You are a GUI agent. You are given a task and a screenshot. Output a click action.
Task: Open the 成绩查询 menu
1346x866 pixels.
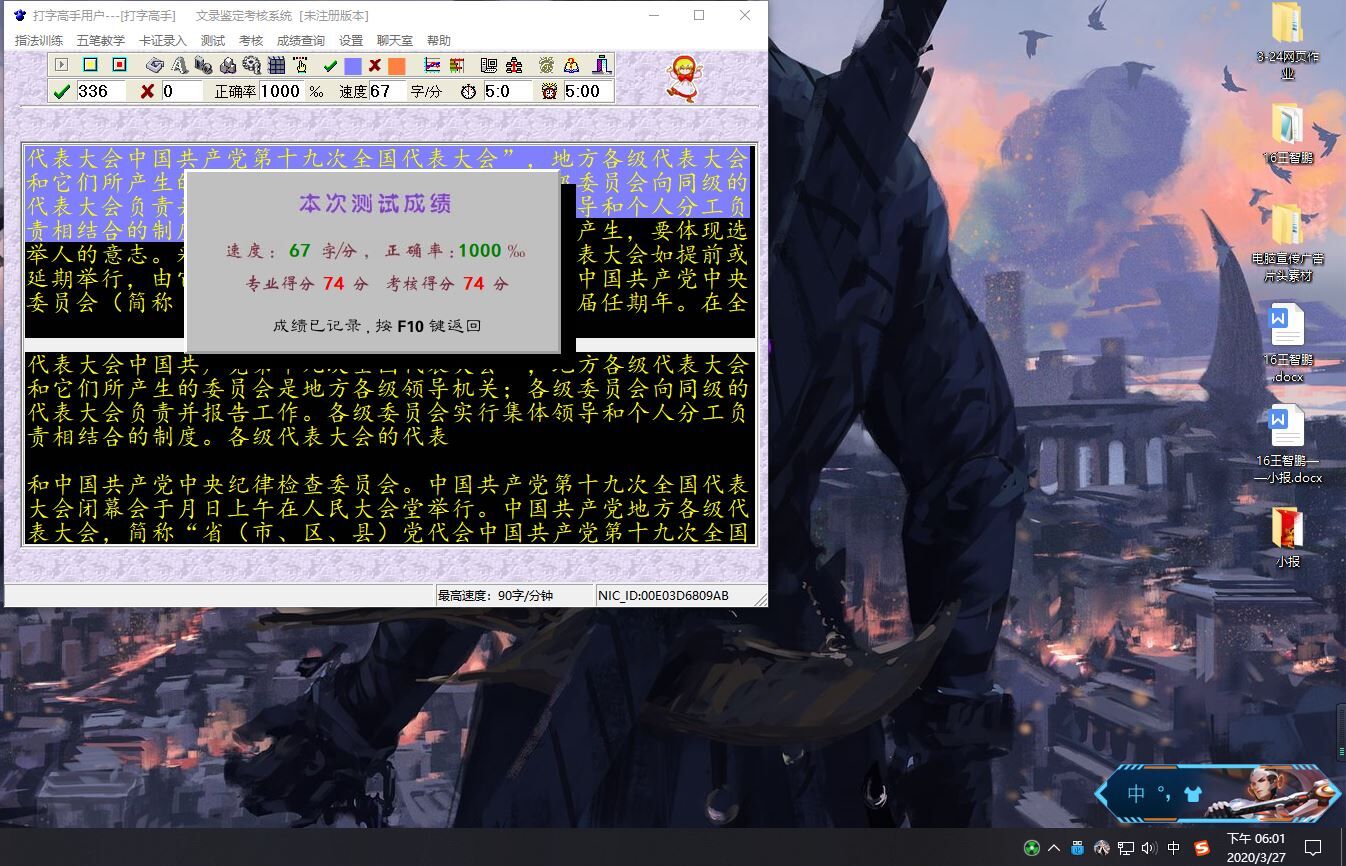[301, 41]
